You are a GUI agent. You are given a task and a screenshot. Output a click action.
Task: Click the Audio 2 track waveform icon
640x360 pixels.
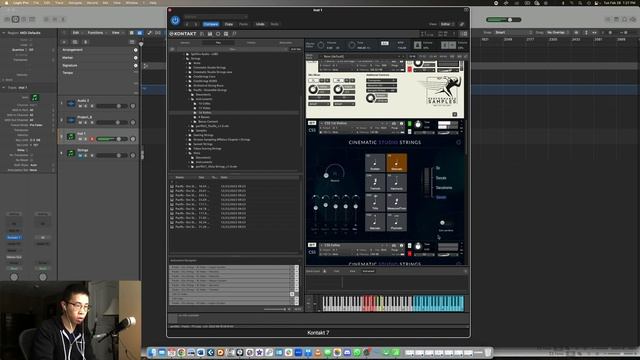(x=71, y=104)
